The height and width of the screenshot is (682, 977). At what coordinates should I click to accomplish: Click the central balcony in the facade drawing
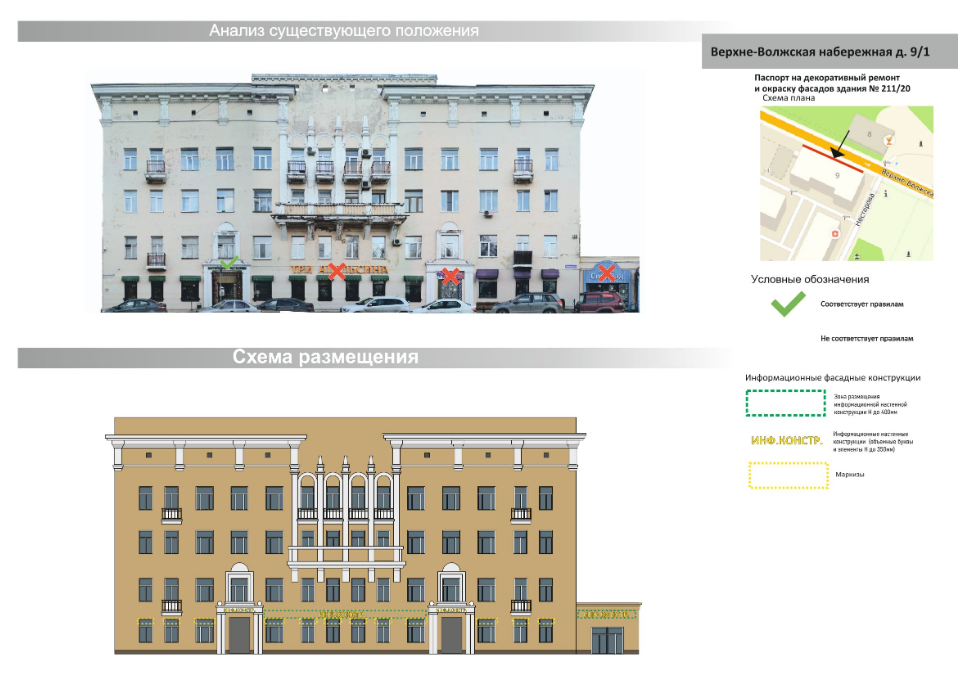tap(346, 554)
